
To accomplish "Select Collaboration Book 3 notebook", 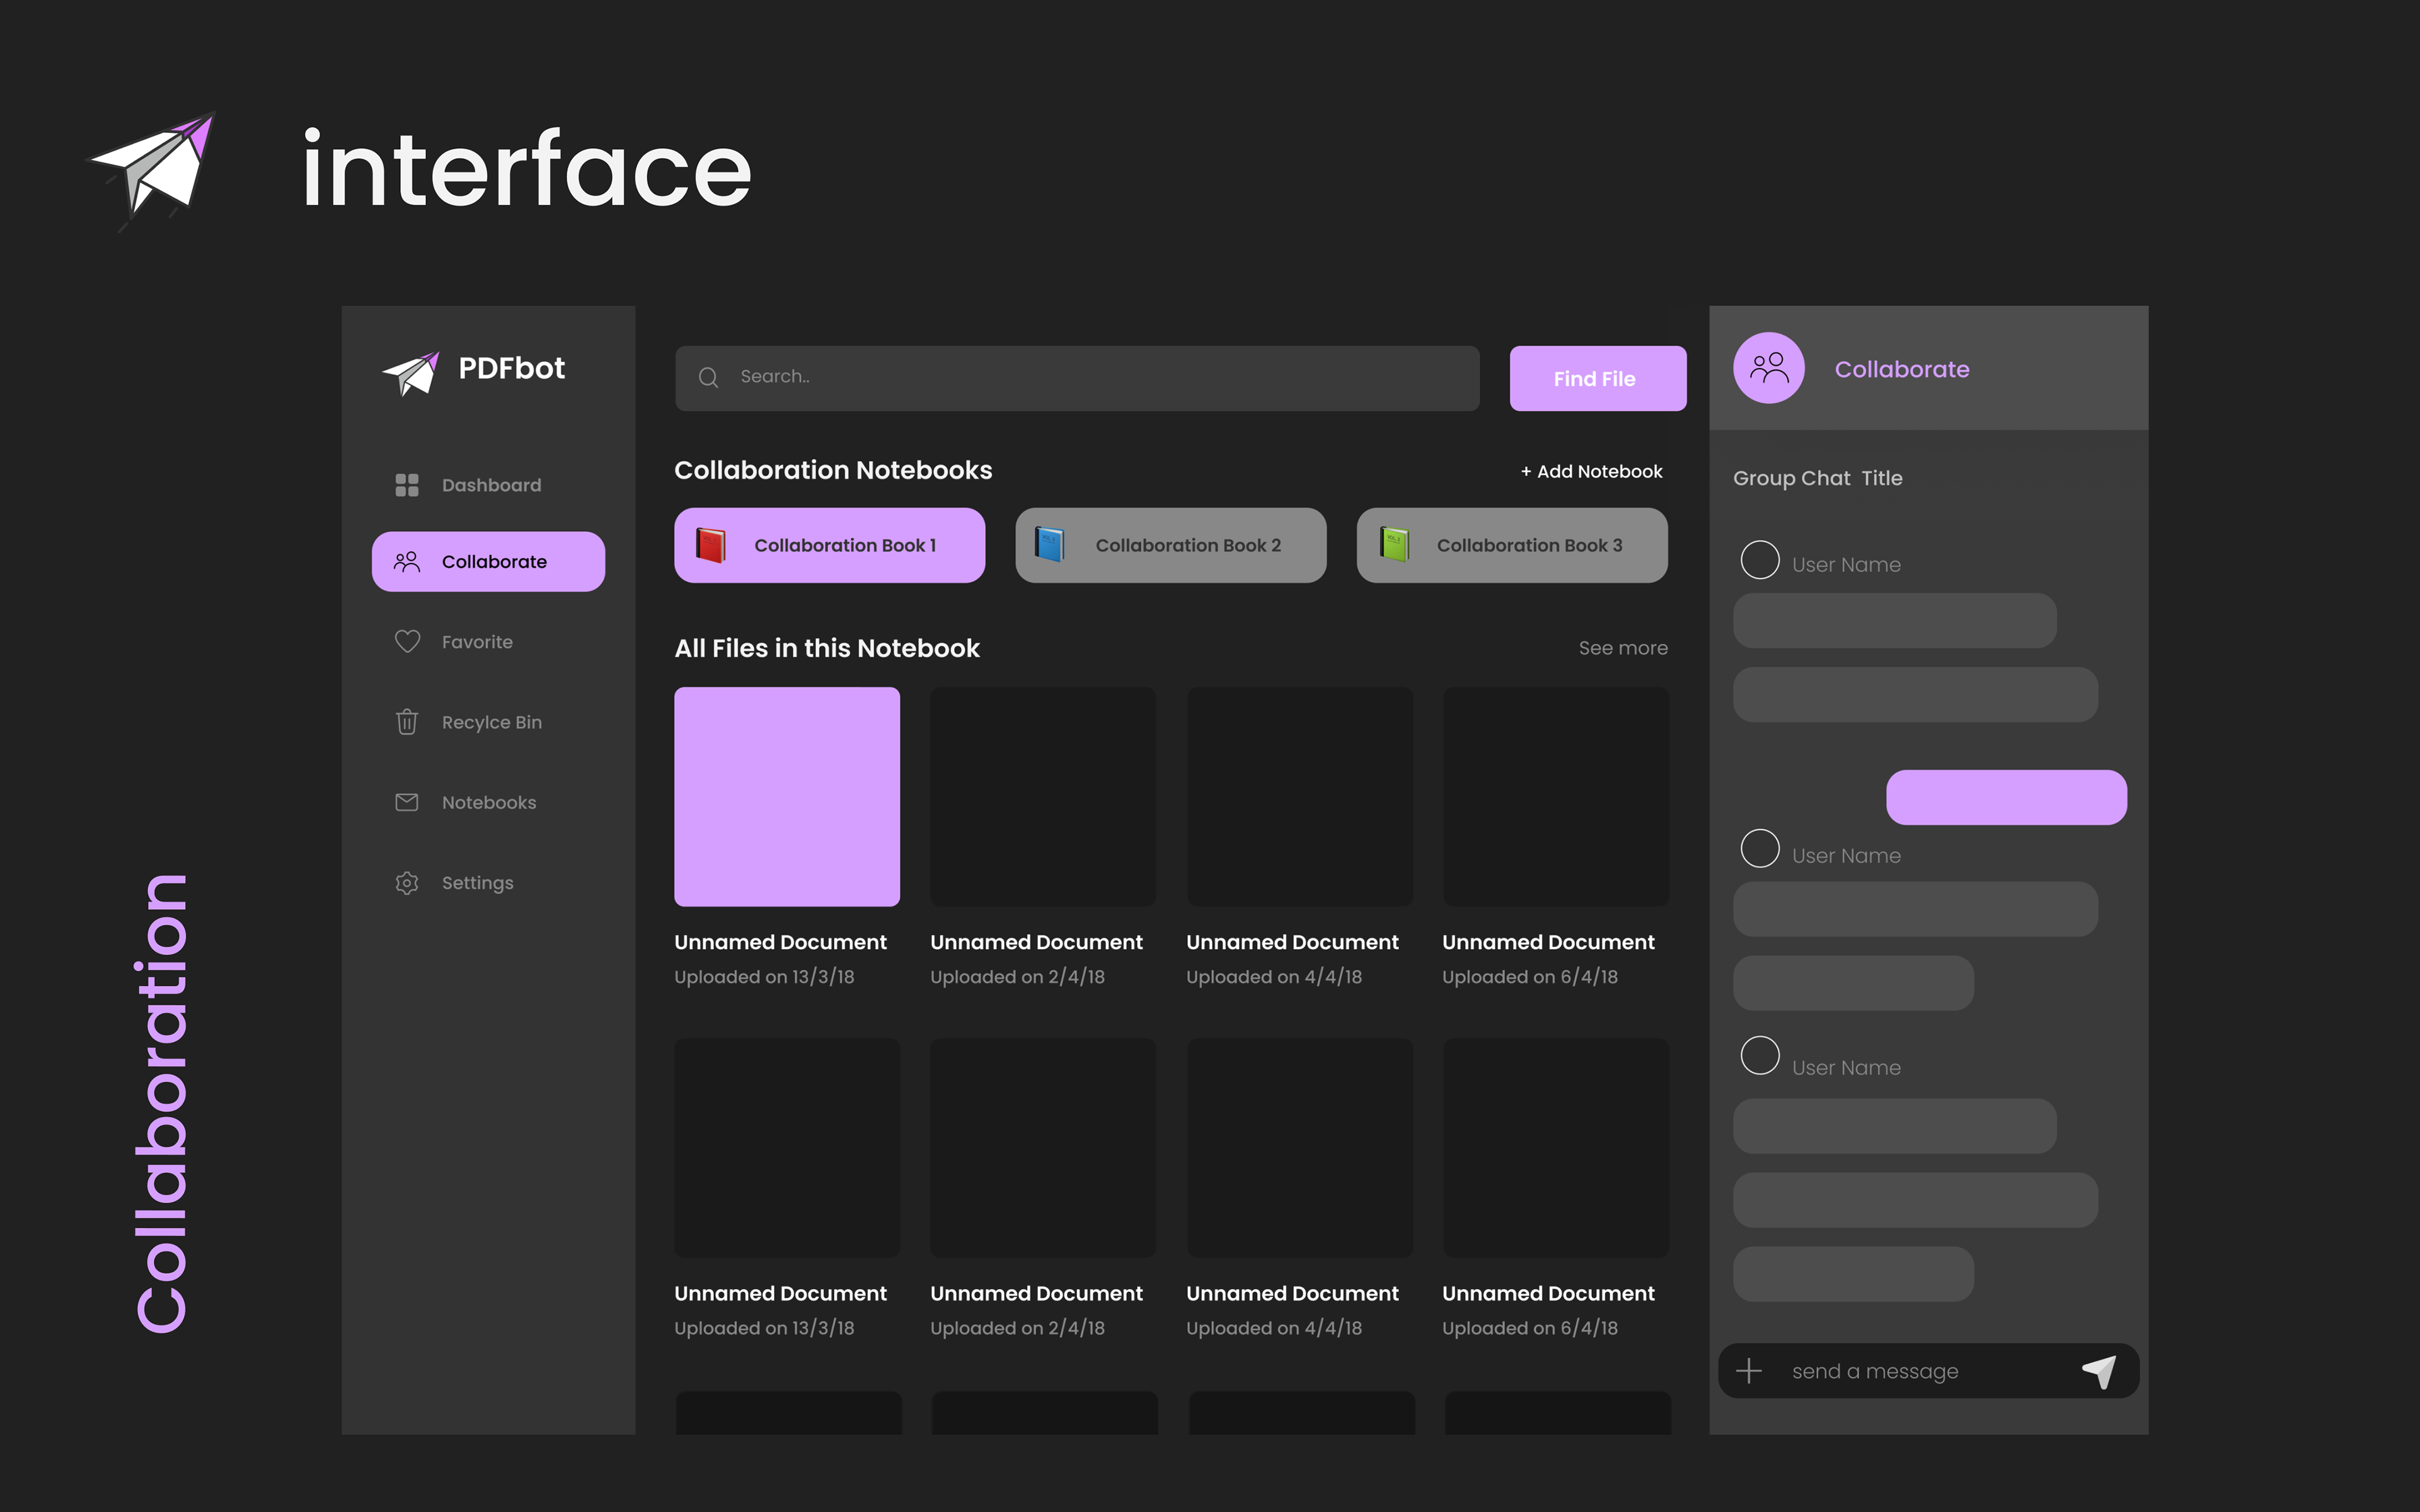I will 1512,545.
